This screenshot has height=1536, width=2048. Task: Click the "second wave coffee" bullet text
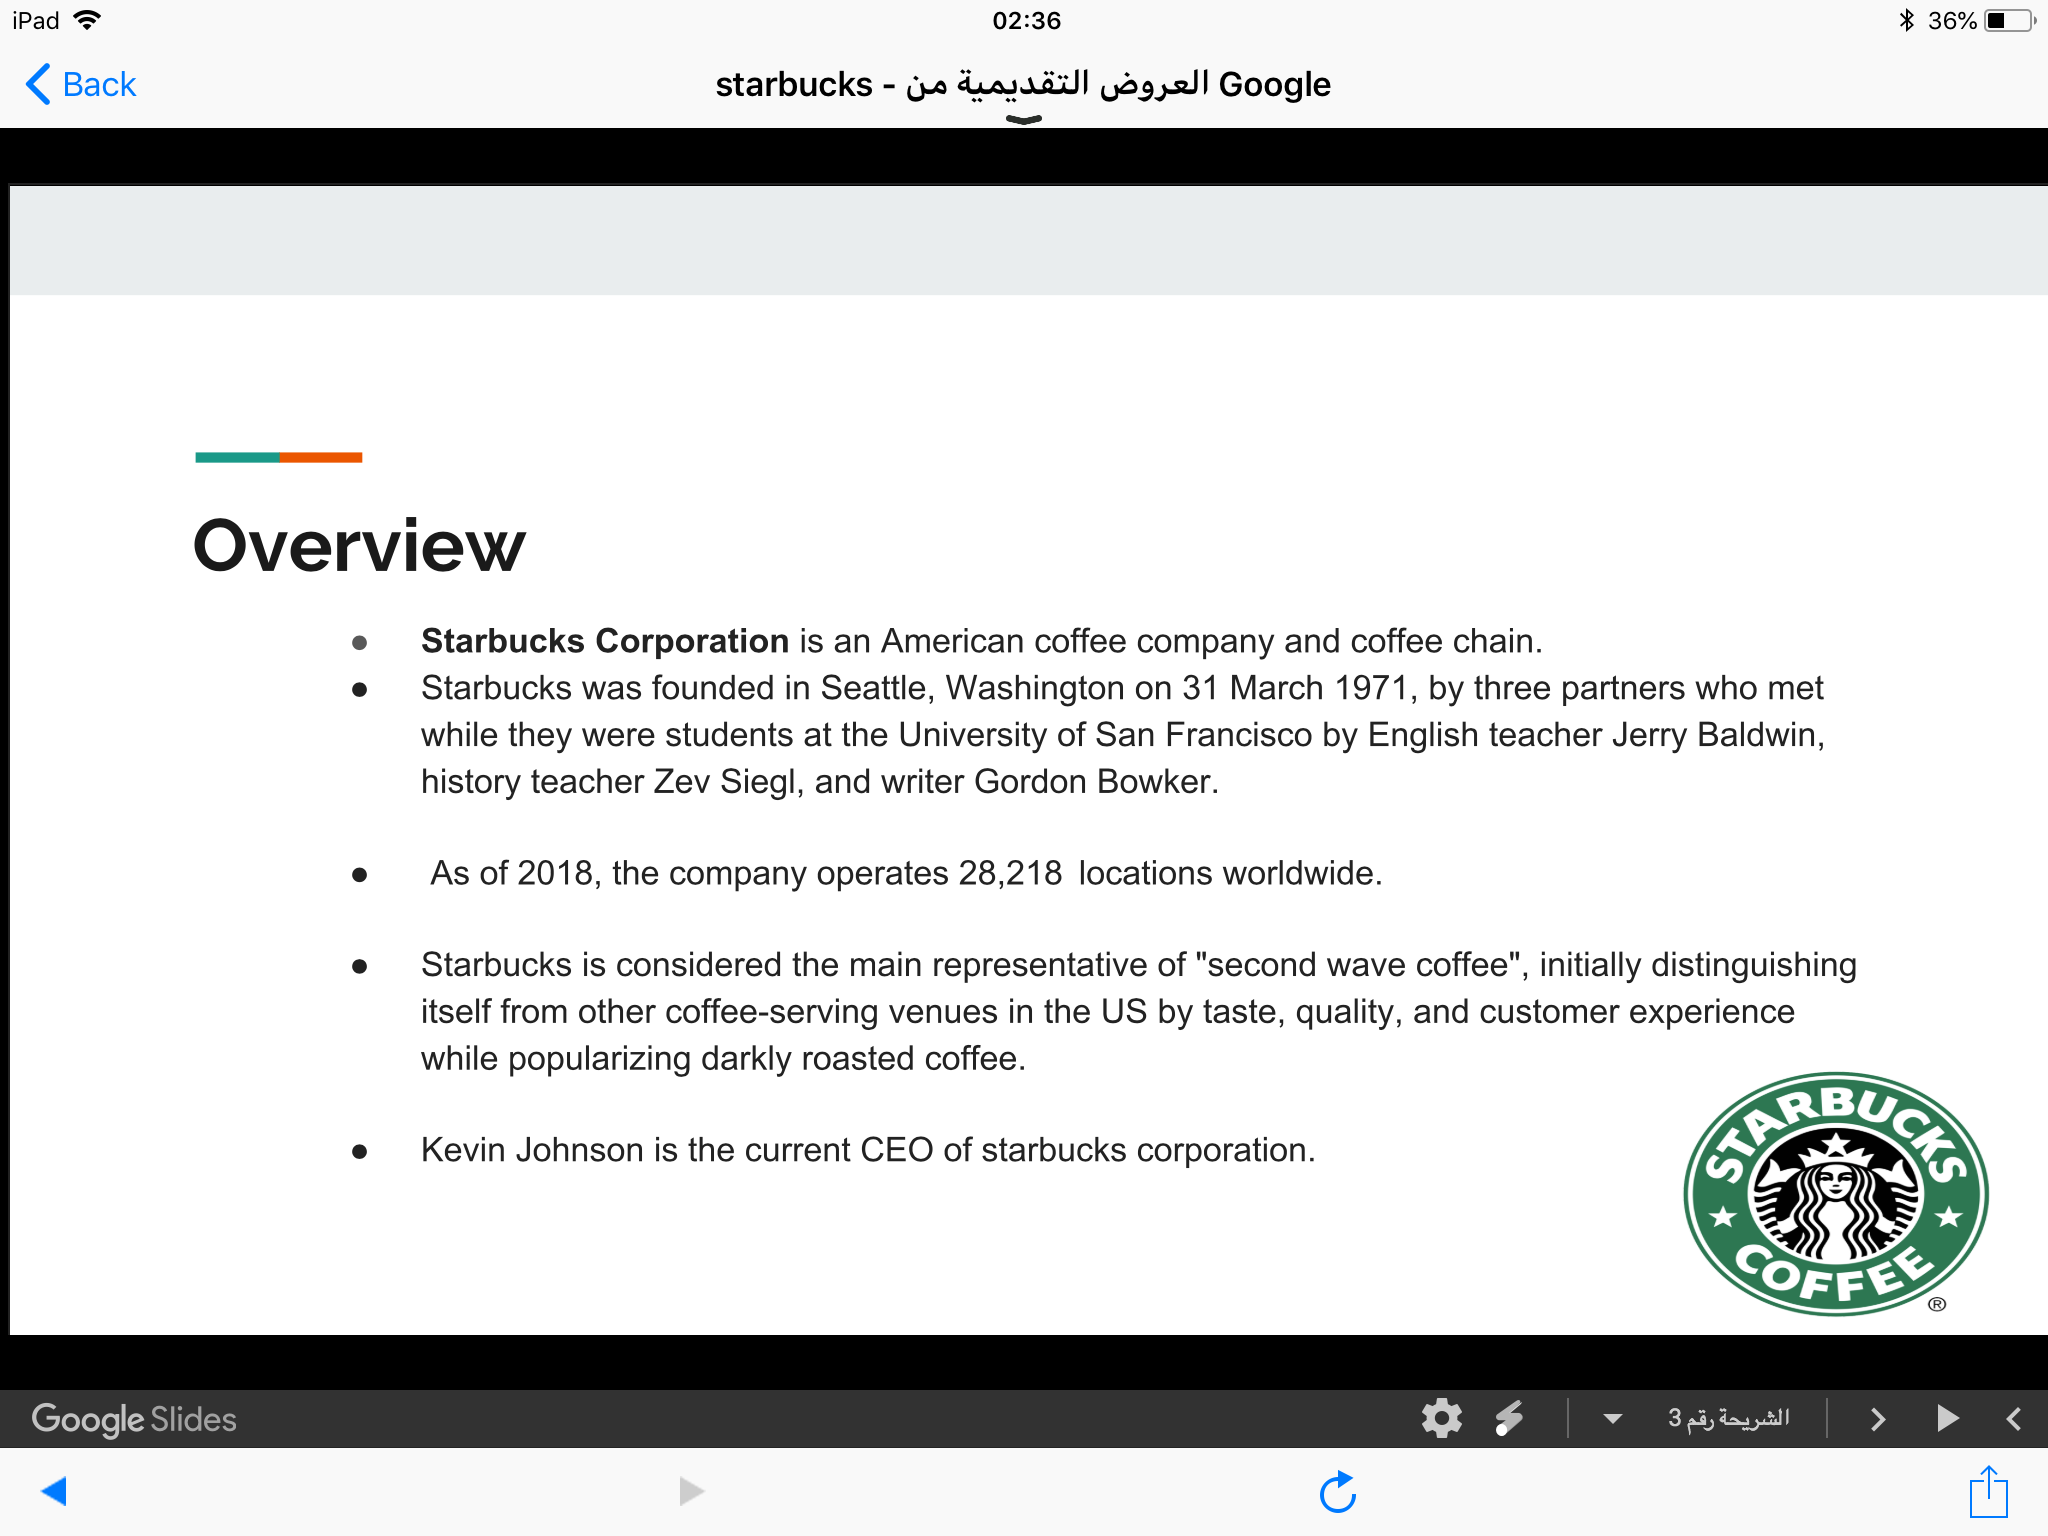click(x=1138, y=1011)
